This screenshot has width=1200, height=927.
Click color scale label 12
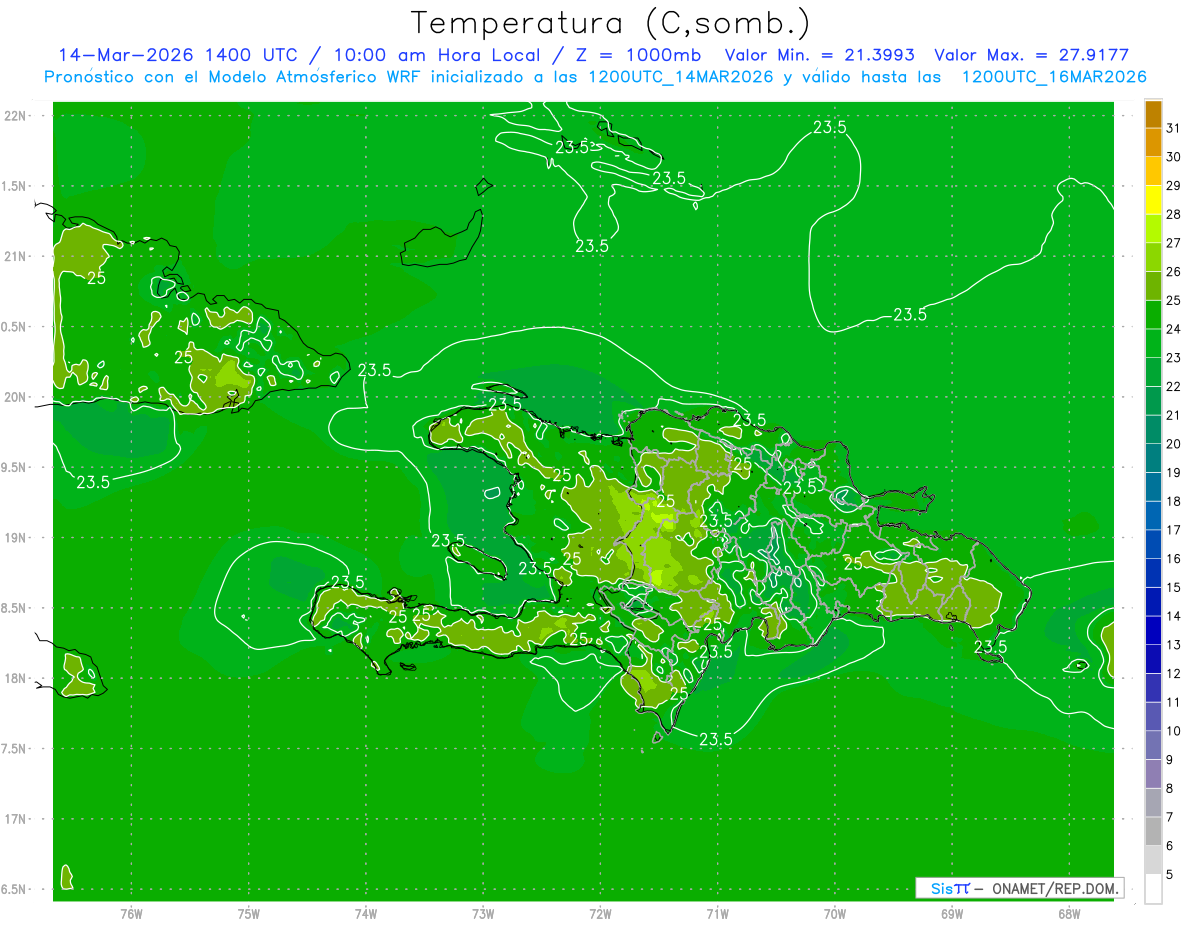(x=1174, y=673)
